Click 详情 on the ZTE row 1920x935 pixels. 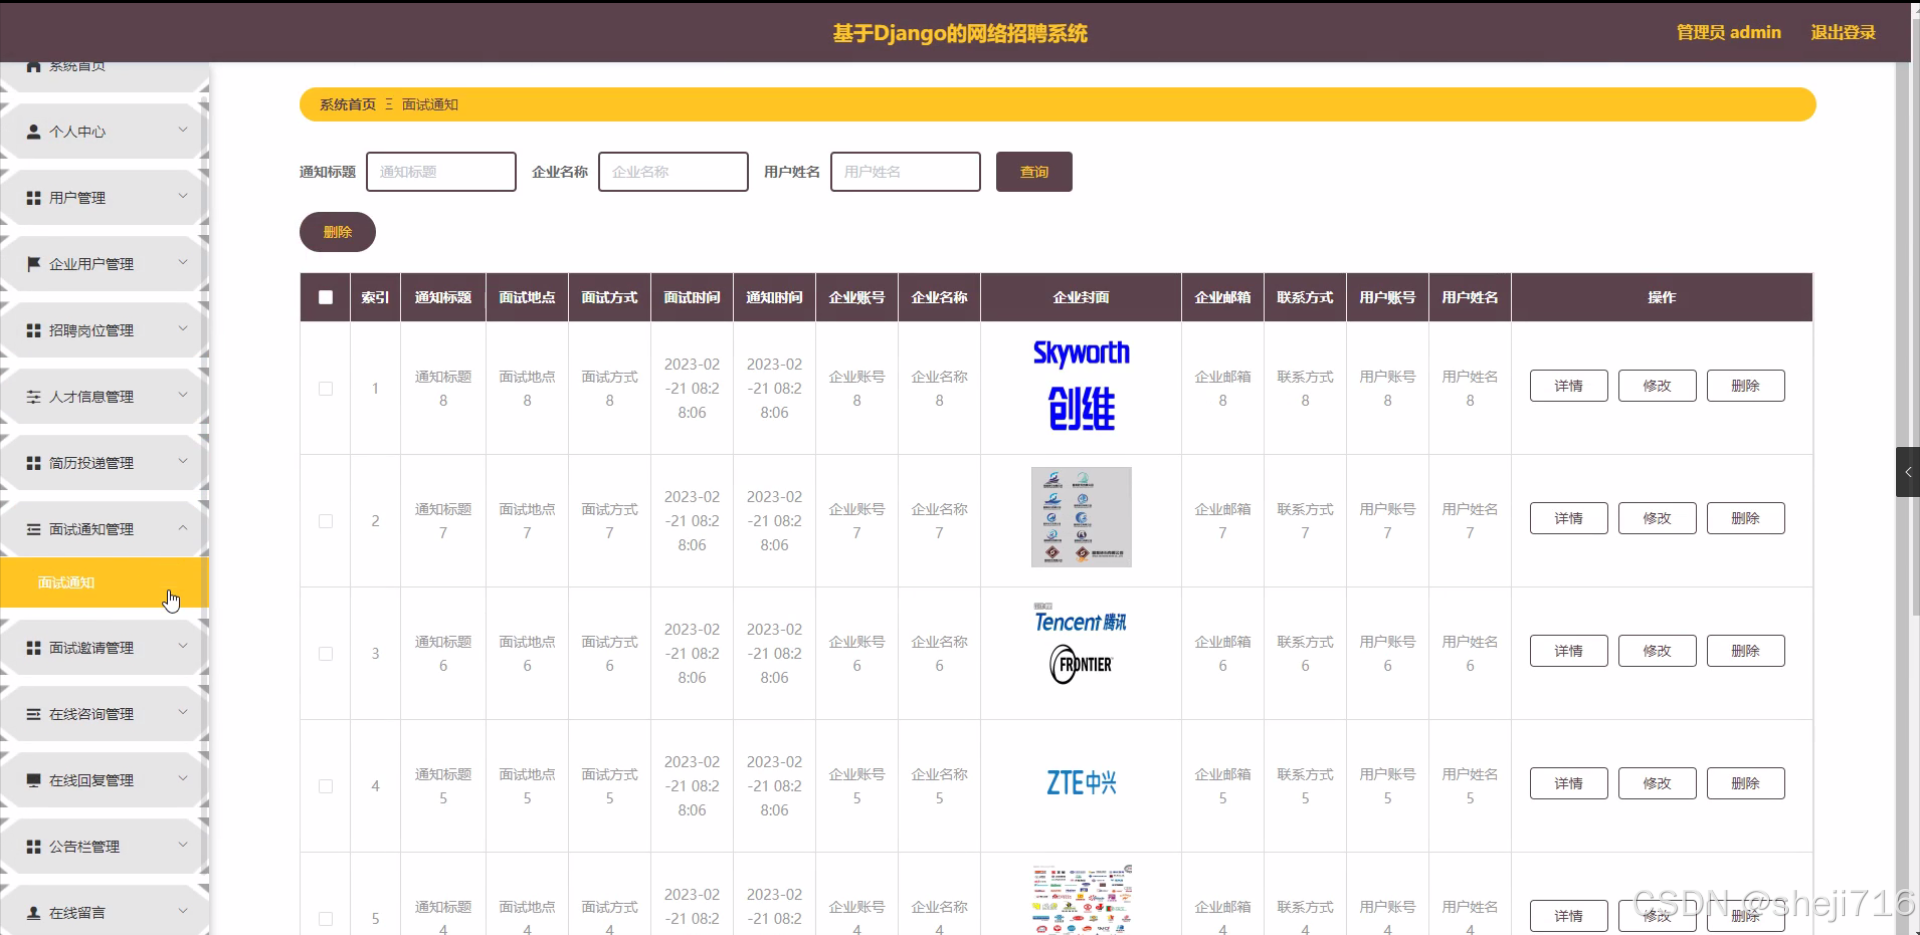tap(1568, 783)
